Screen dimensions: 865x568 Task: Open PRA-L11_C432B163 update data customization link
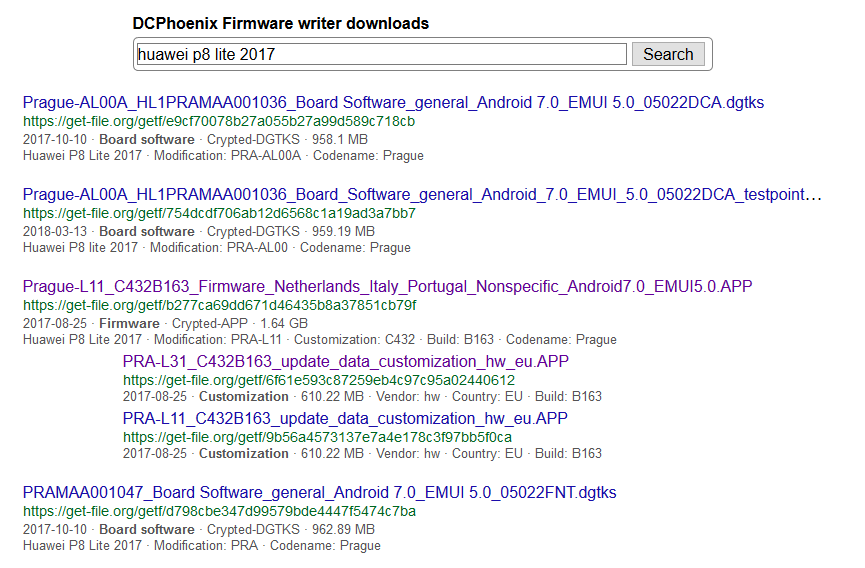[x=345, y=419]
